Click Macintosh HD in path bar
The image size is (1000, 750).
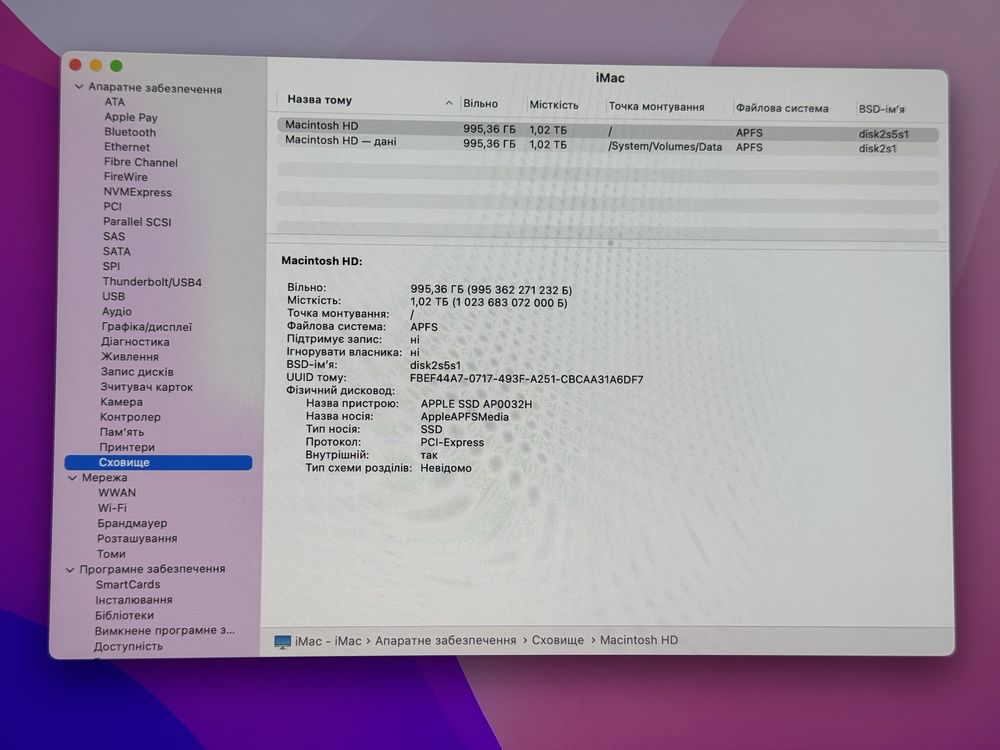(638, 640)
